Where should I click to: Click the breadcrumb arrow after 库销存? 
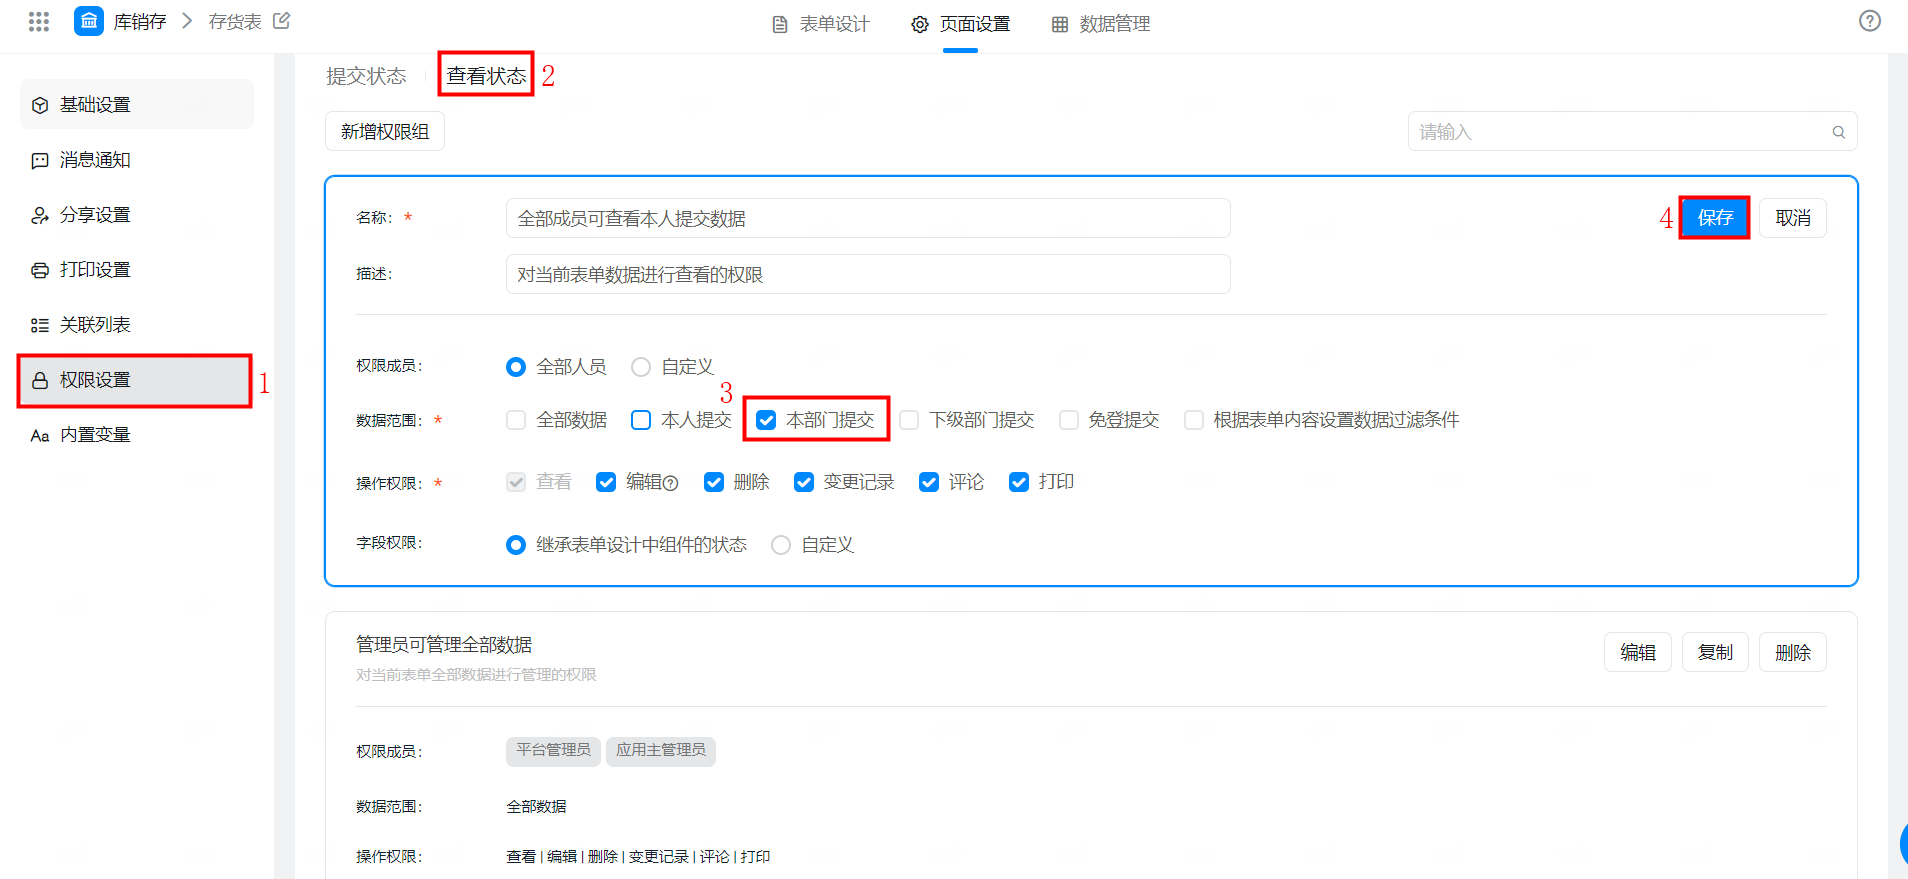(x=187, y=21)
